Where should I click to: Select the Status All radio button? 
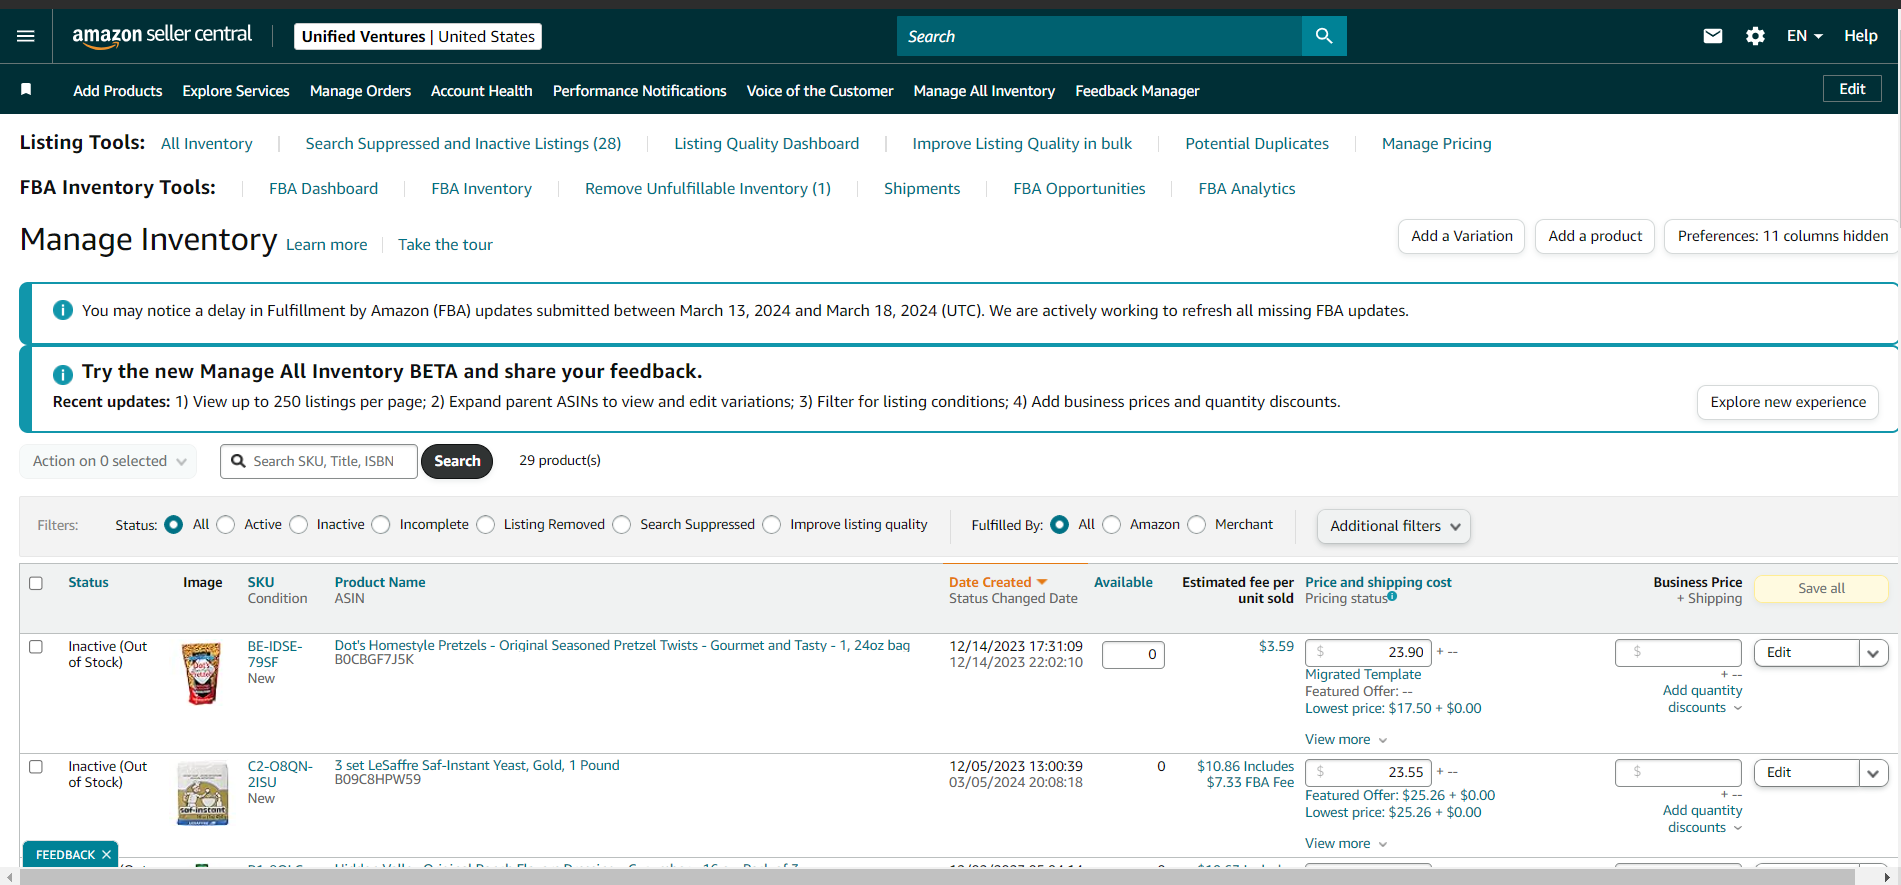[174, 525]
